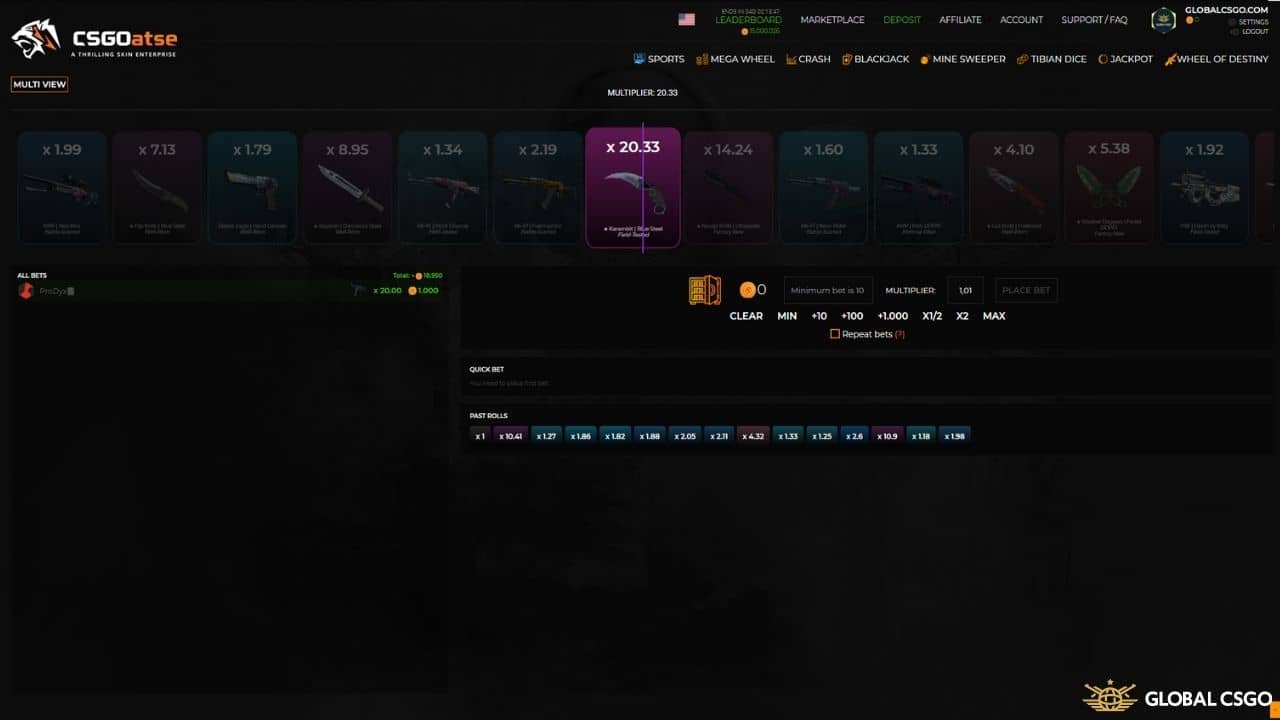Screen dimensions: 1280x720
Task: Open the Affiliate page
Action: 960,19
